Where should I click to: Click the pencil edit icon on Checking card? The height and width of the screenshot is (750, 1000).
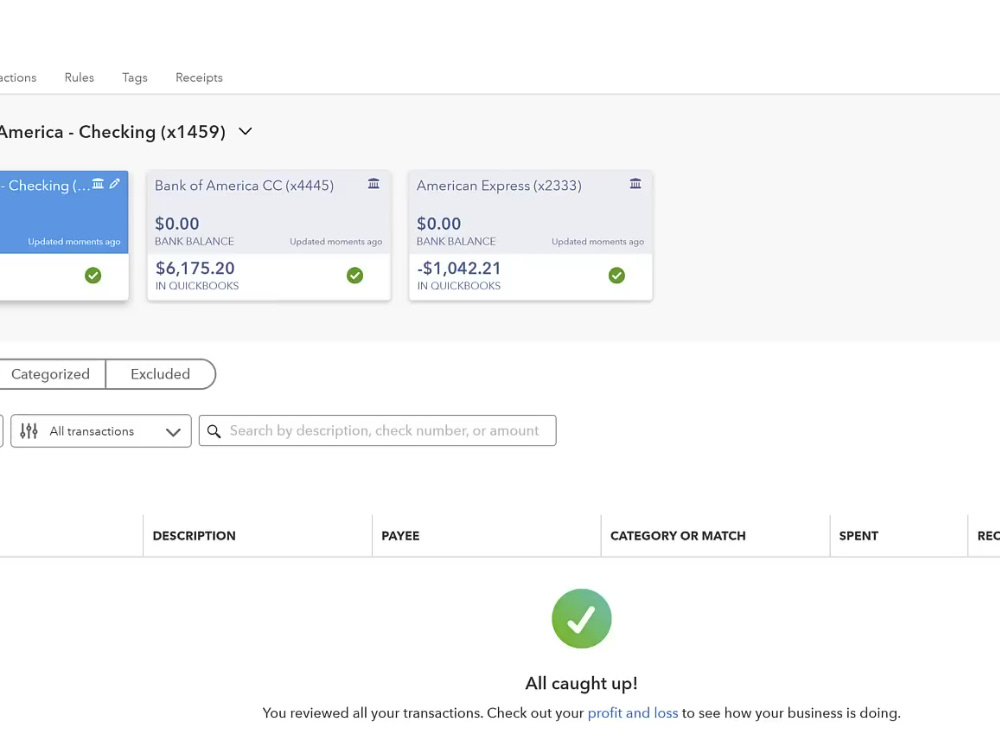(115, 184)
